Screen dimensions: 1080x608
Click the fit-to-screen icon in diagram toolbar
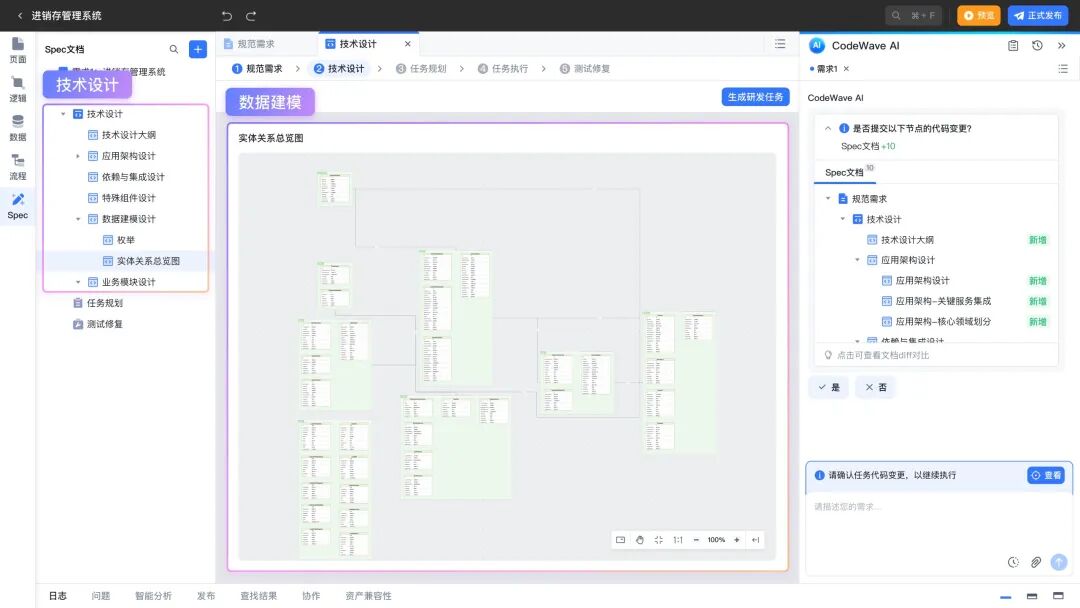pos(658,540)
